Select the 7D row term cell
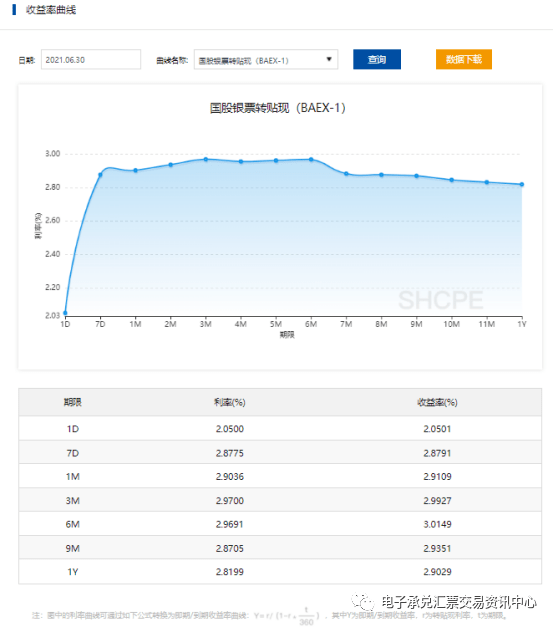This screenshot has height=627, width=554. coord(73,453)
